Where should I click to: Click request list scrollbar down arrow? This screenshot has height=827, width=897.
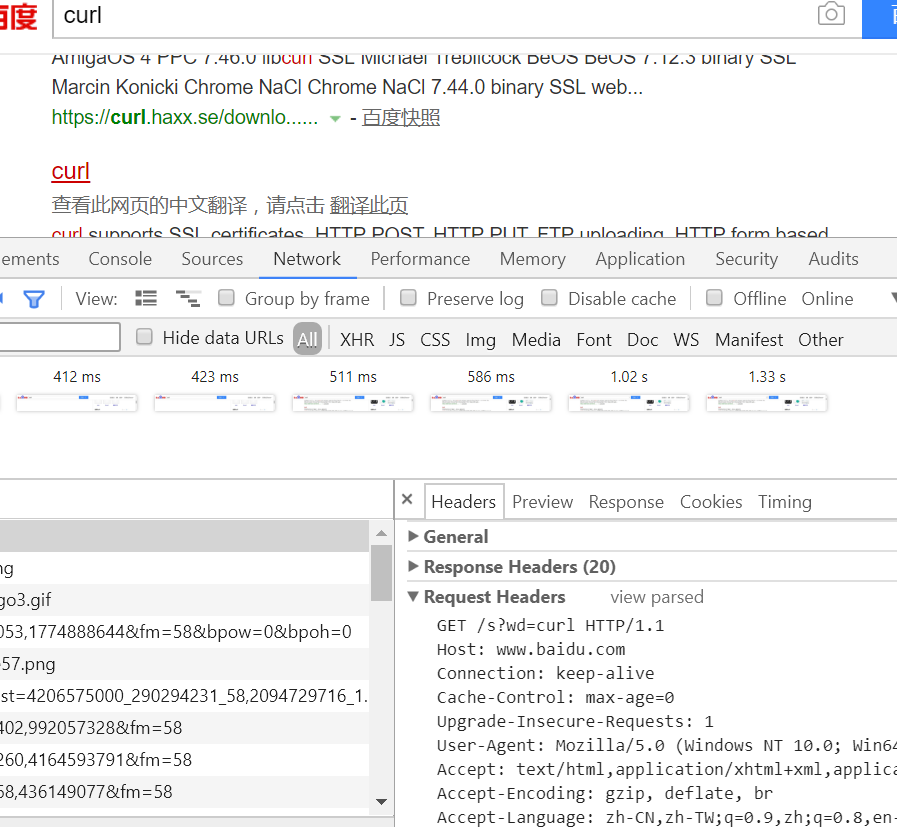[382, 801]
